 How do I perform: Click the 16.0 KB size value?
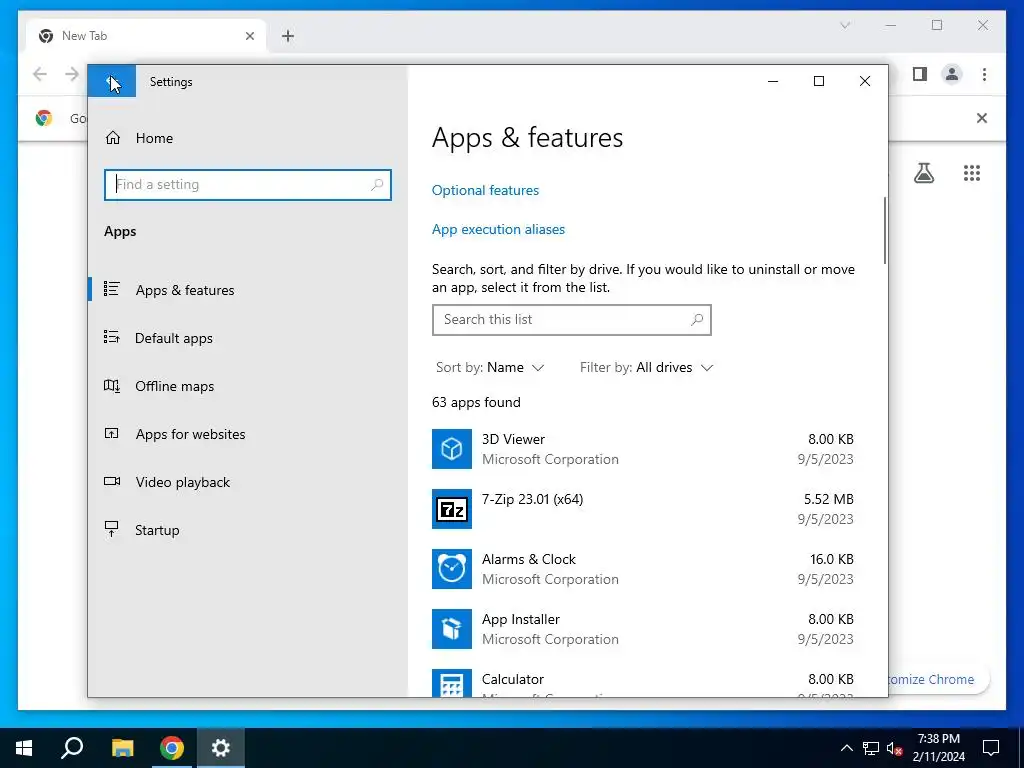coord(831,560)
